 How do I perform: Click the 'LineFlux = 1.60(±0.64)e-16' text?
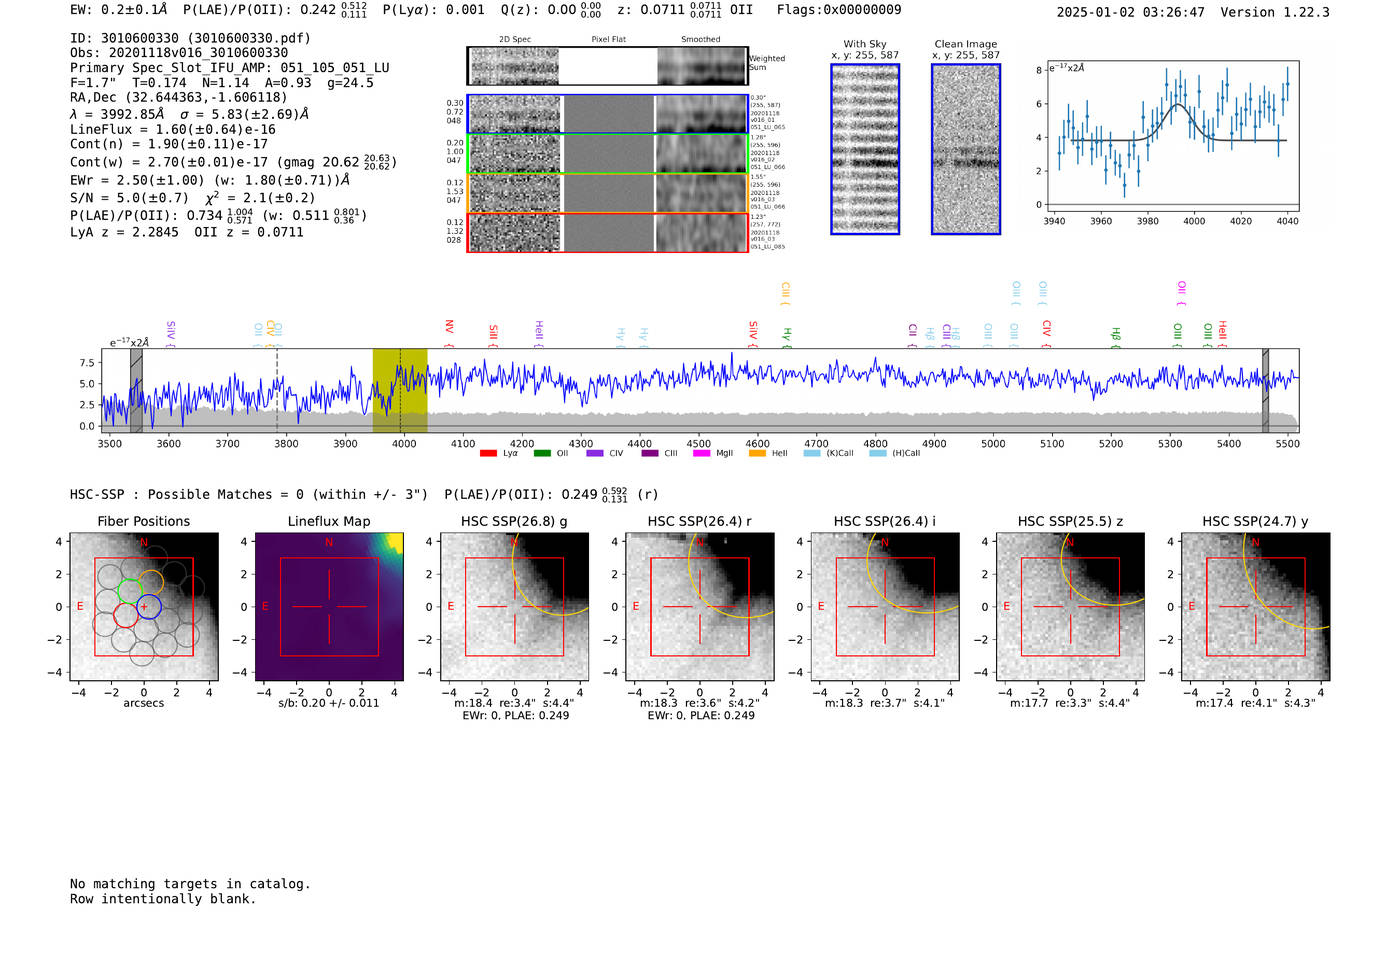tap(173, 129)
